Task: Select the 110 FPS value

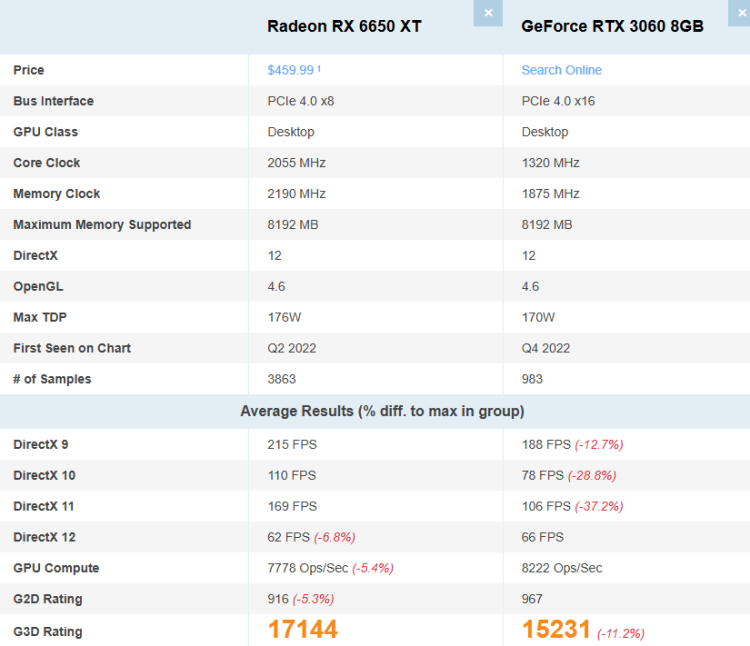Action: (x=291, y=475)
